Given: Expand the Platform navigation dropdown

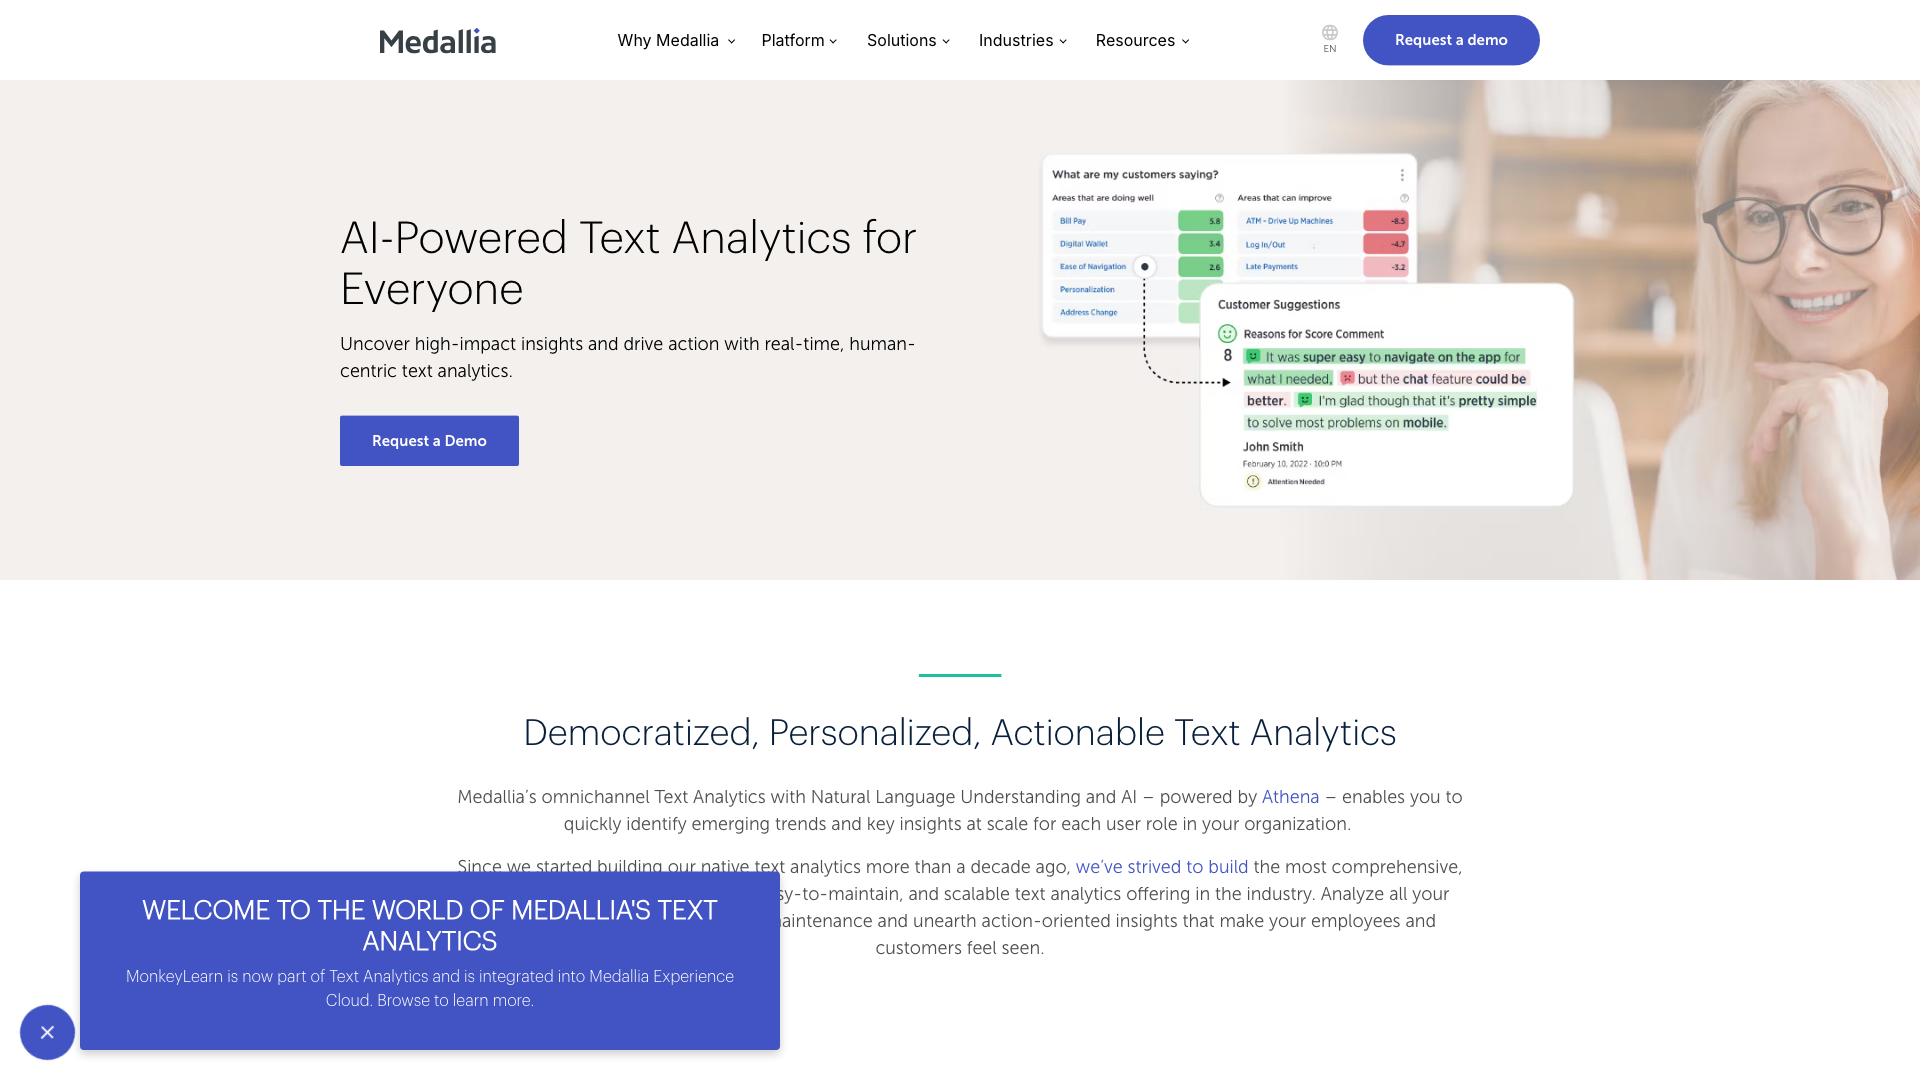Looking at the screenshot, I should [793, 40].
